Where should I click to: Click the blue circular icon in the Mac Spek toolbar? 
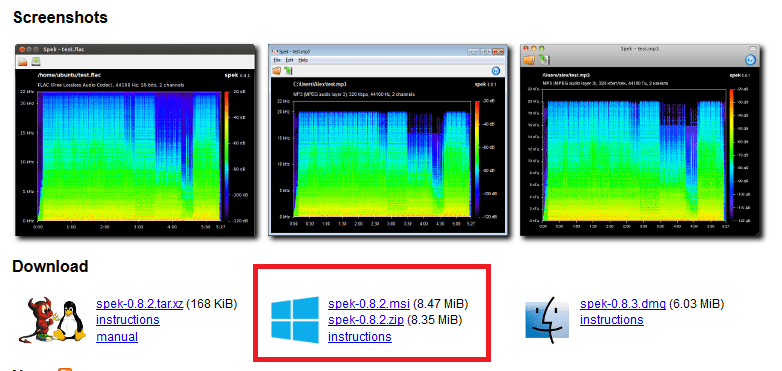751,60
